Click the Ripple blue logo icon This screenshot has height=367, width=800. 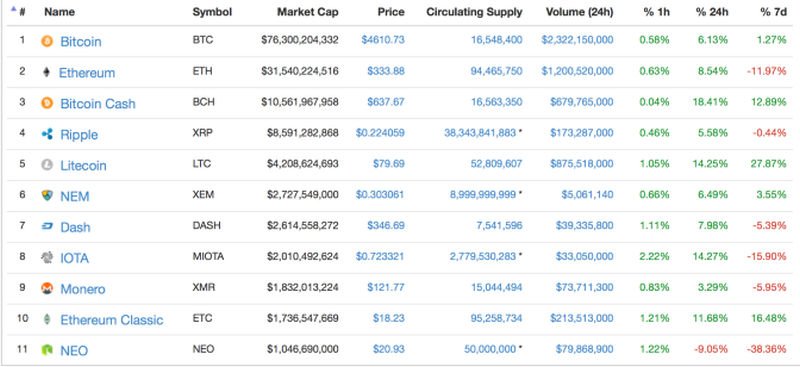click(x=47, y=134)
